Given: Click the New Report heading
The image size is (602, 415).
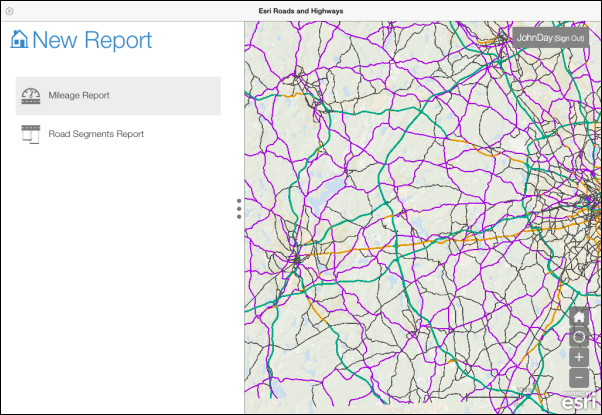Looking at the screenshot, I should 92,40.
